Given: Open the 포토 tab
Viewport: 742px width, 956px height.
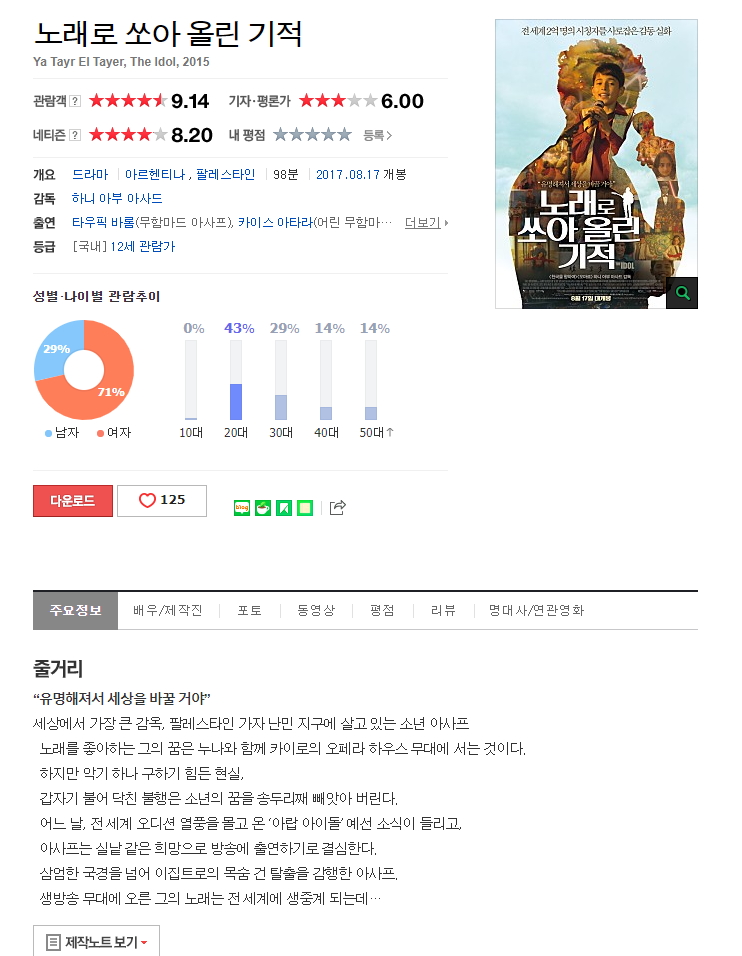Looking at the screenshot, I should tap(249, 610).
